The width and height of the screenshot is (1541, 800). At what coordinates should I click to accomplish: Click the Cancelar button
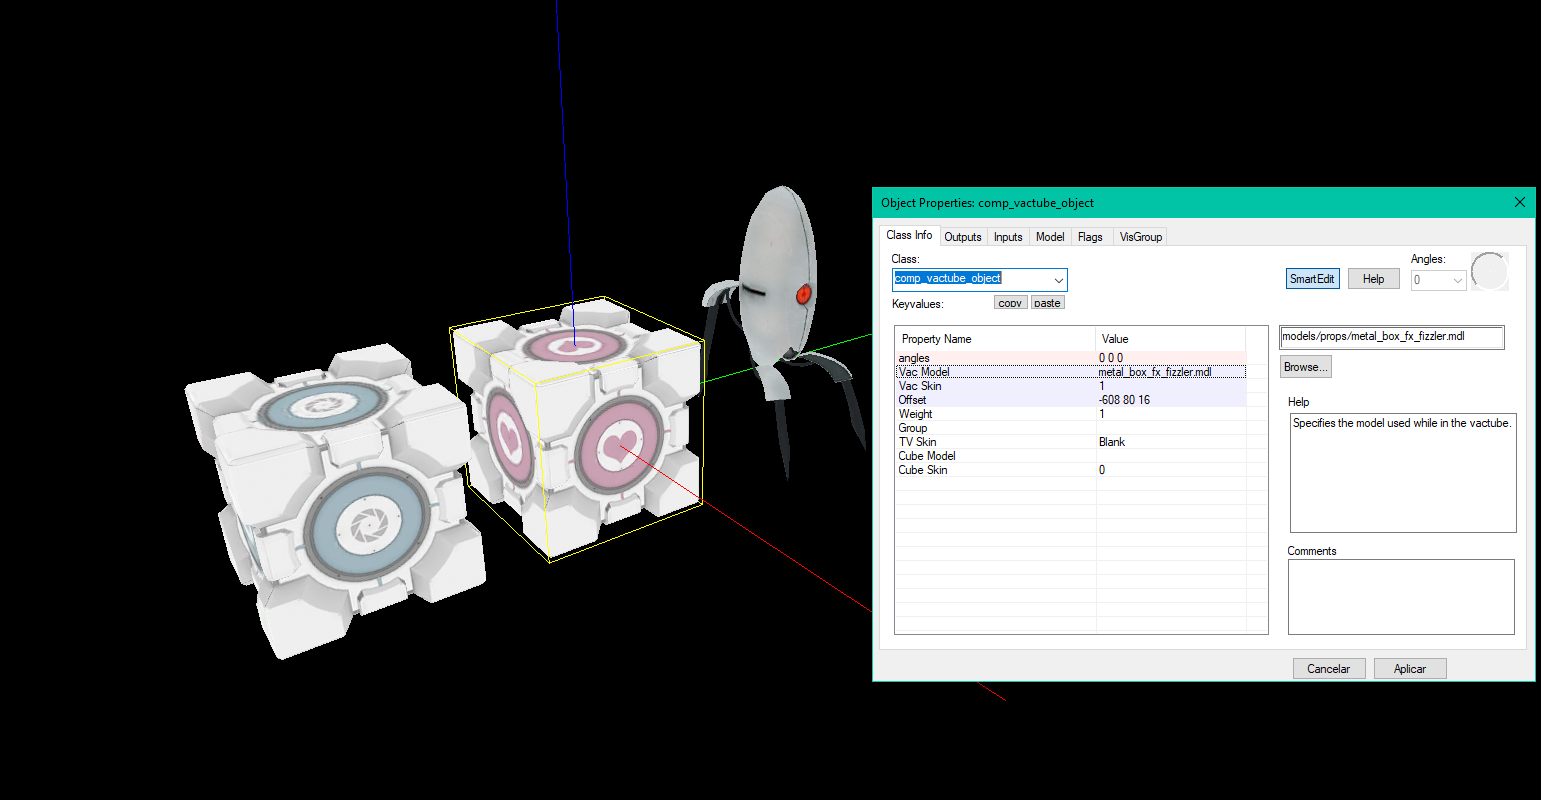(1329, 669)
